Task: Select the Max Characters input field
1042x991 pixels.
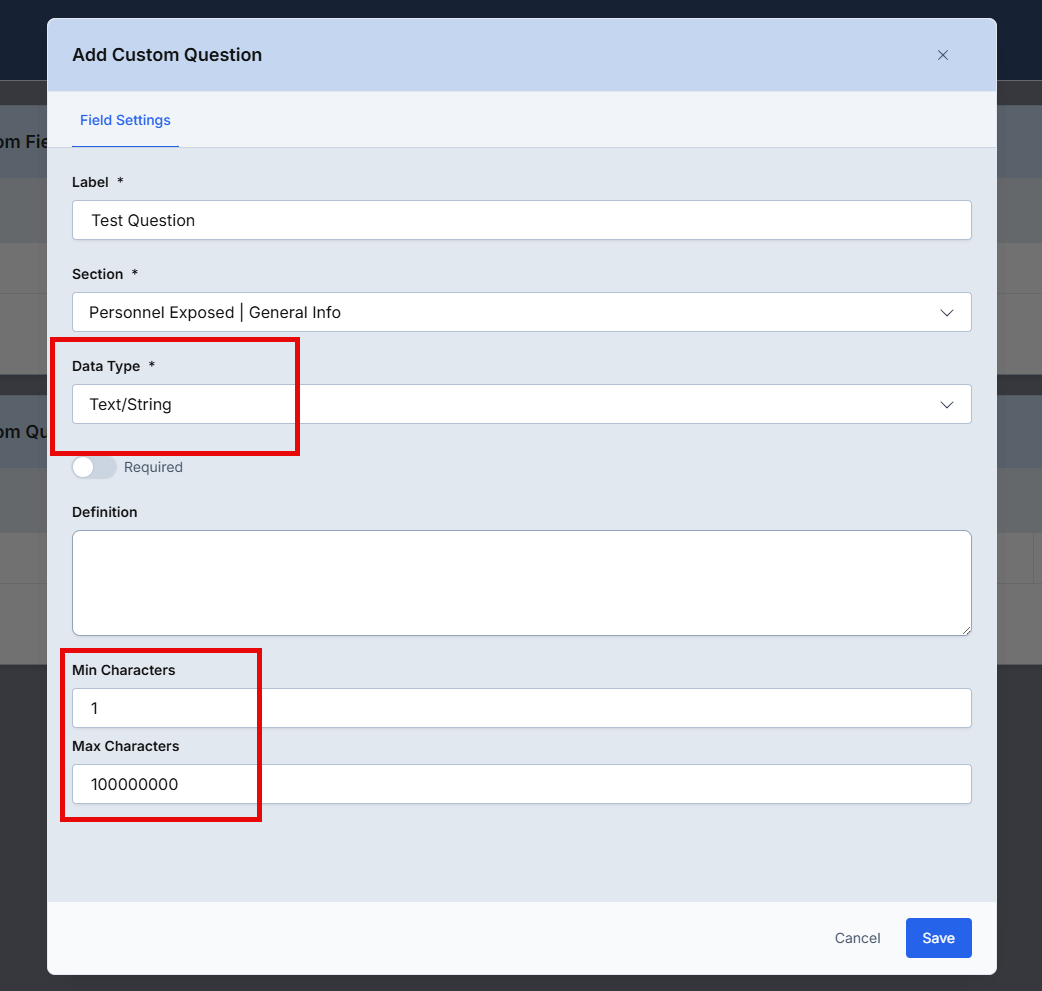Action: click(520, 784)
